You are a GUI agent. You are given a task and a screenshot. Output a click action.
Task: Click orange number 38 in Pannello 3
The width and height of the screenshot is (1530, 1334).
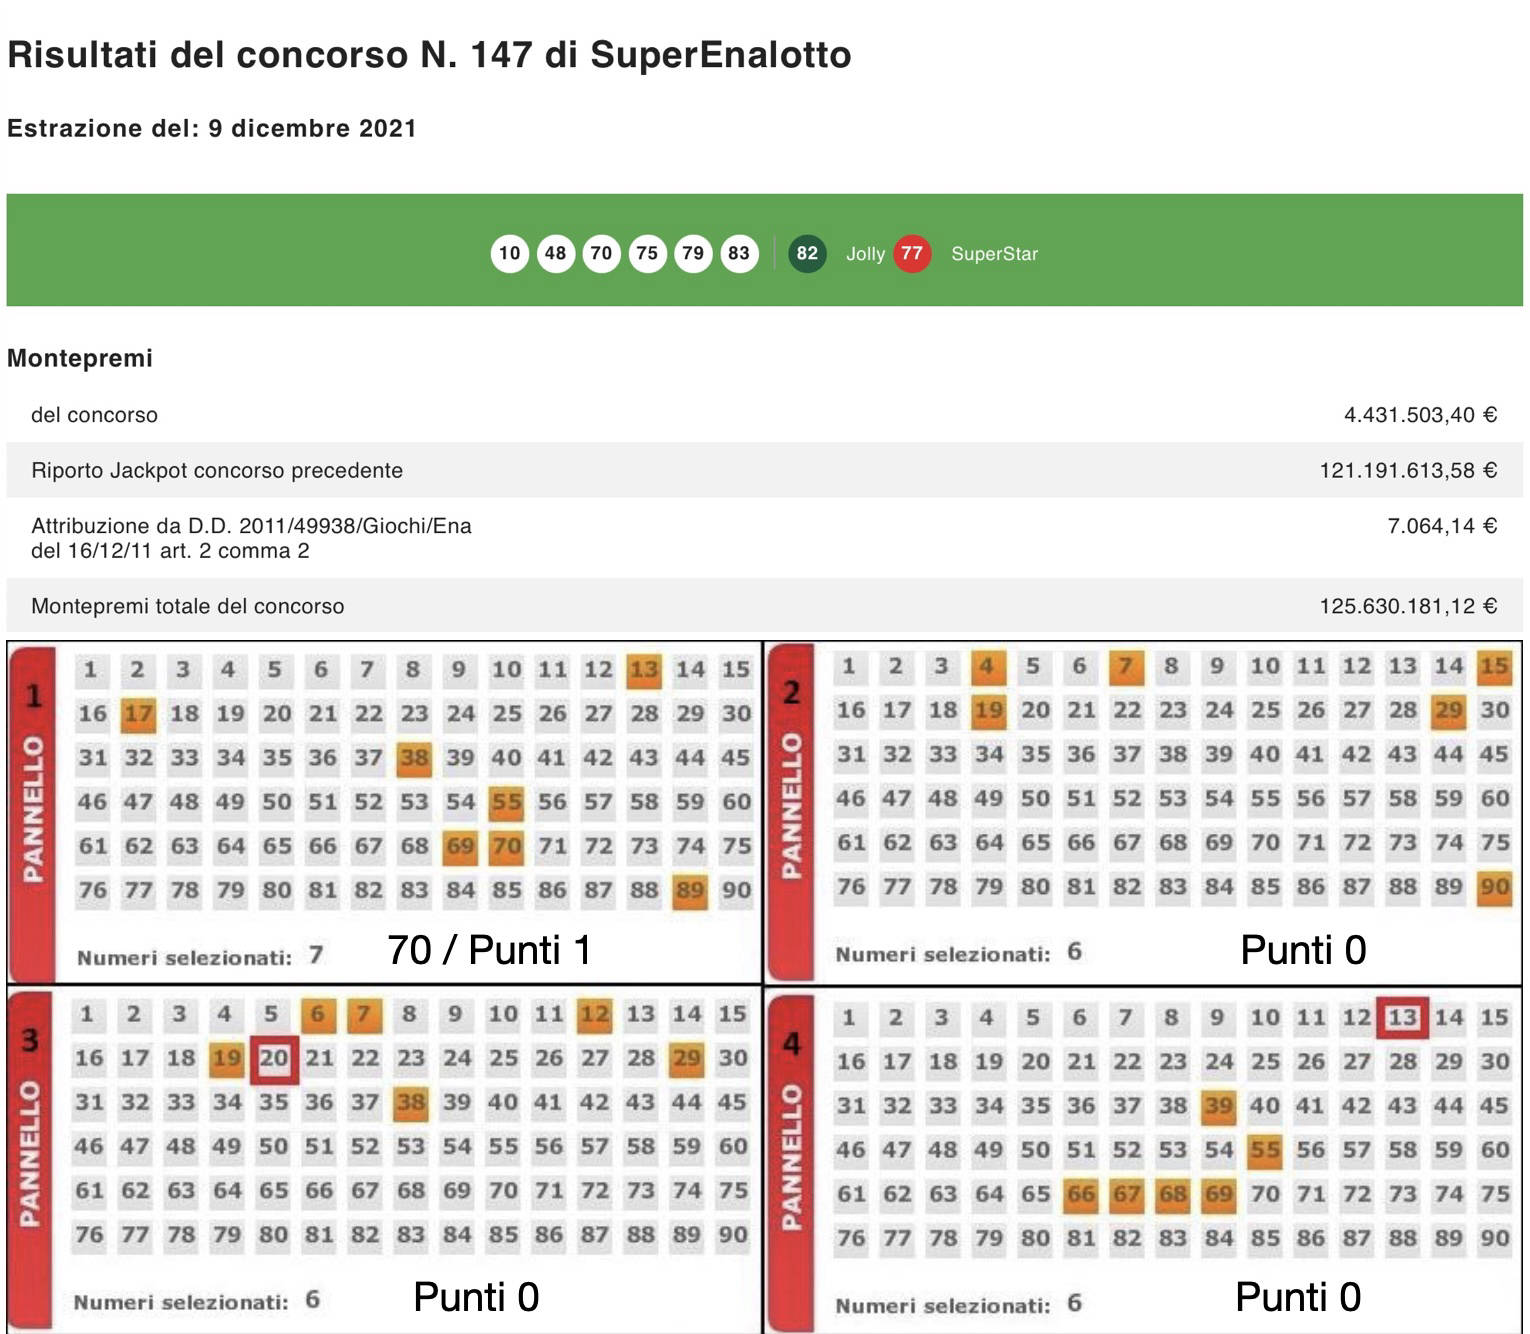coord(411,1103)
